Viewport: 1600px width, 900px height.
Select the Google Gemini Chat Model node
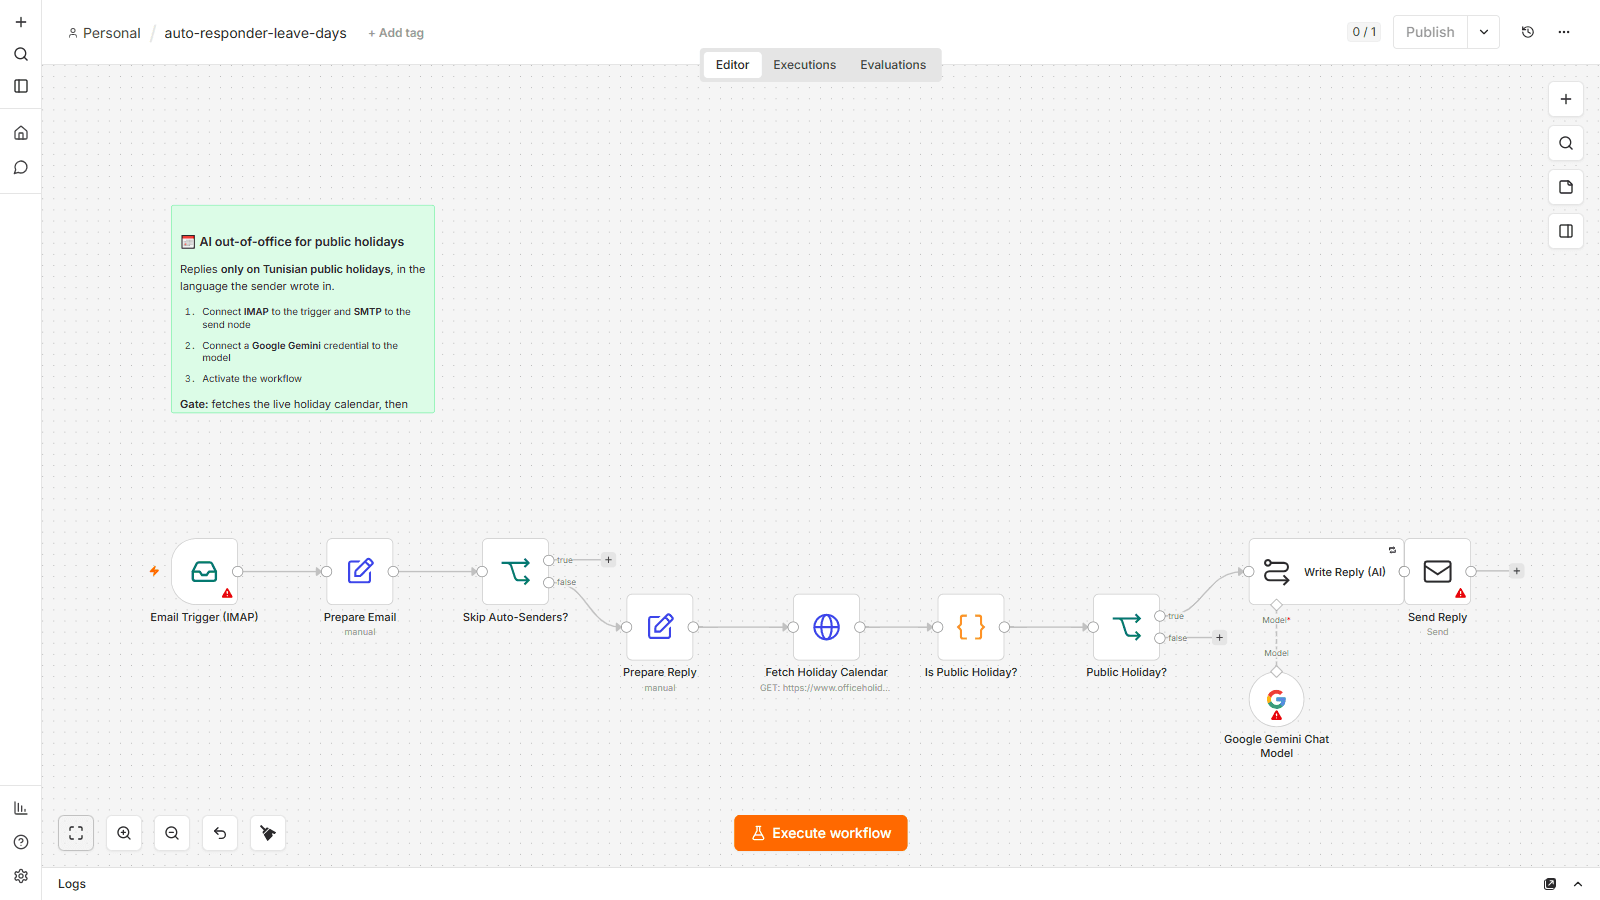click(x=1276, y=699)
